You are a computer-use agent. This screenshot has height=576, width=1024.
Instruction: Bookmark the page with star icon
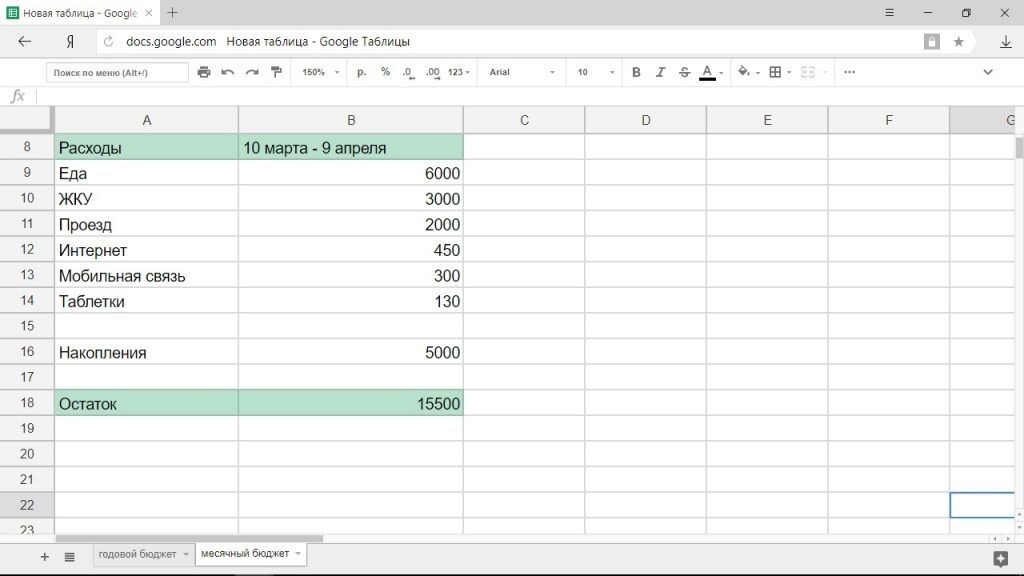click(x=958, y=41)
